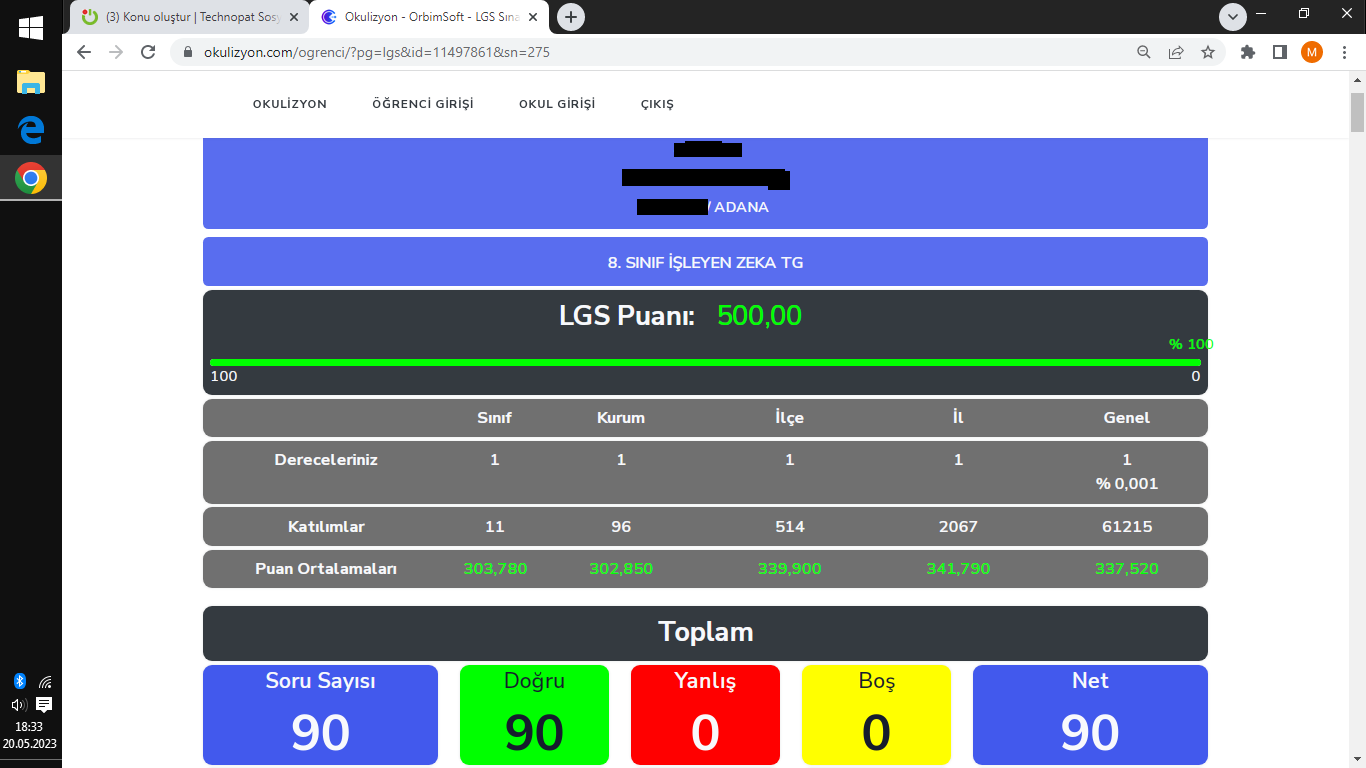1366x768 pixels.
Task: Launch Microsoft Edge from the taskbar
Action: click(30, 129)
